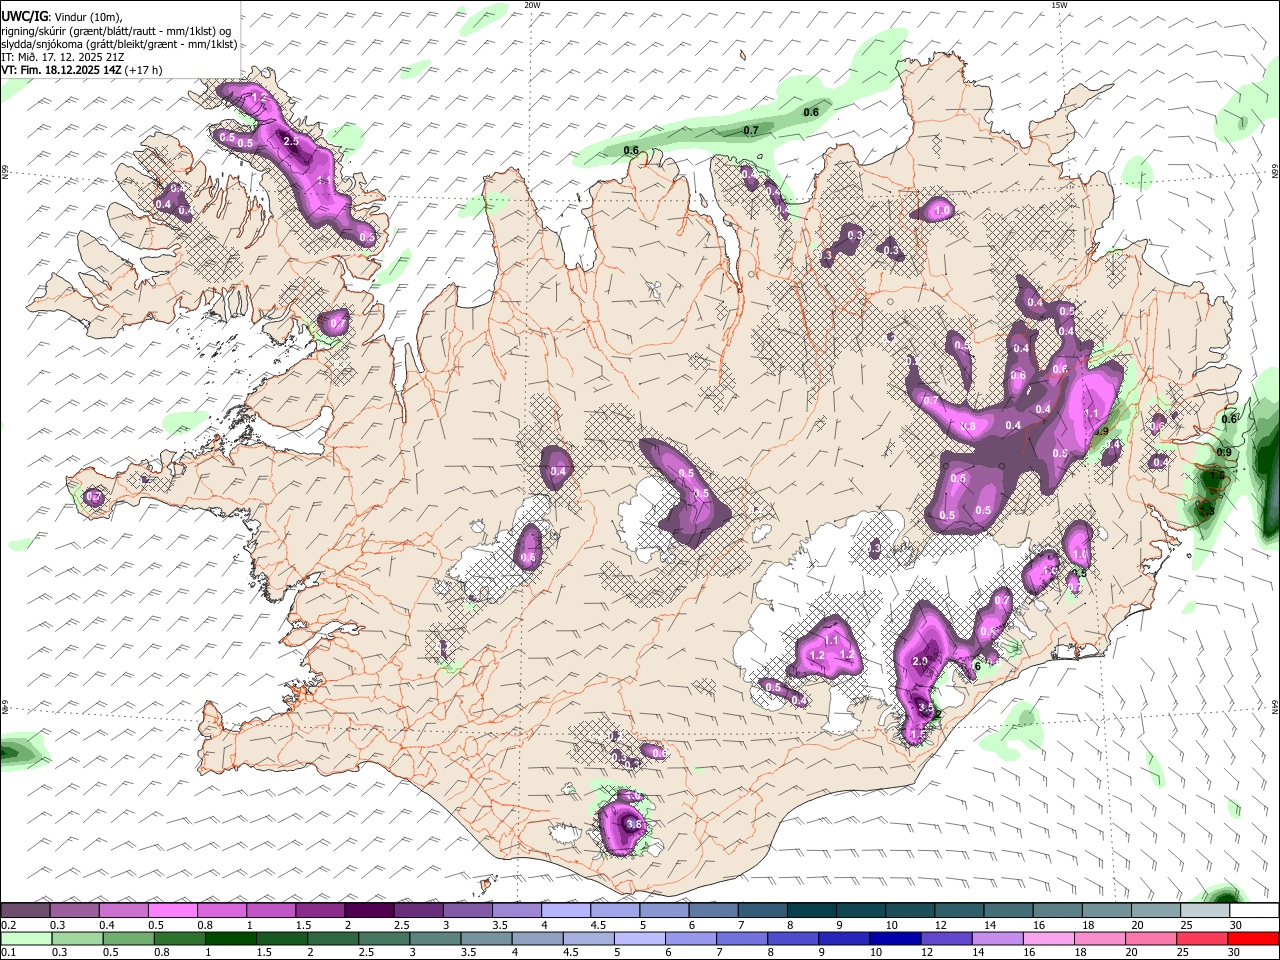Image resolution: width=1280 pixels, height=960 pixels.
Task: Select the medium blue 8 swatch in the lower legend row
Action: [792, 938]
